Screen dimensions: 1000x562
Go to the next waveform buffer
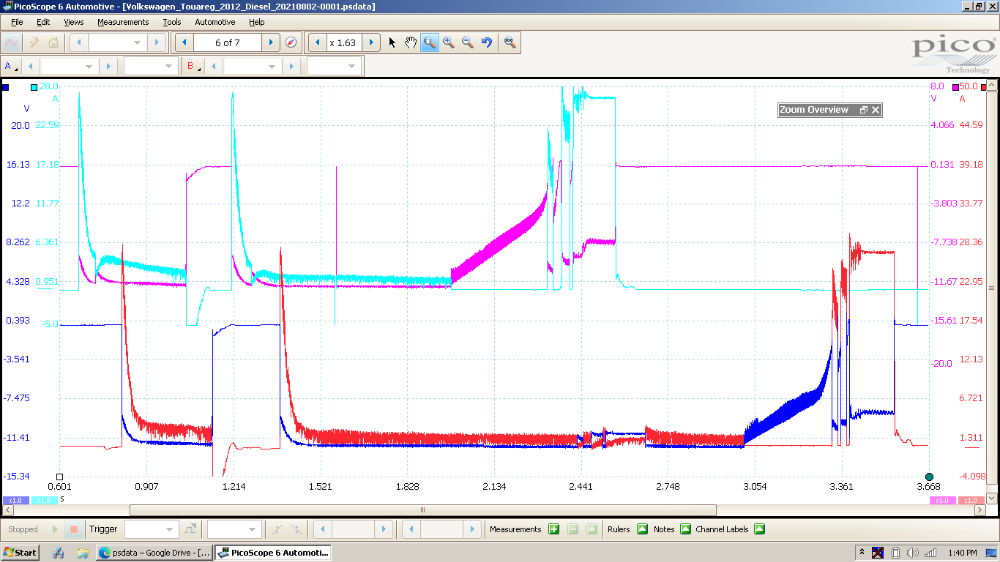tap(271, 43)
